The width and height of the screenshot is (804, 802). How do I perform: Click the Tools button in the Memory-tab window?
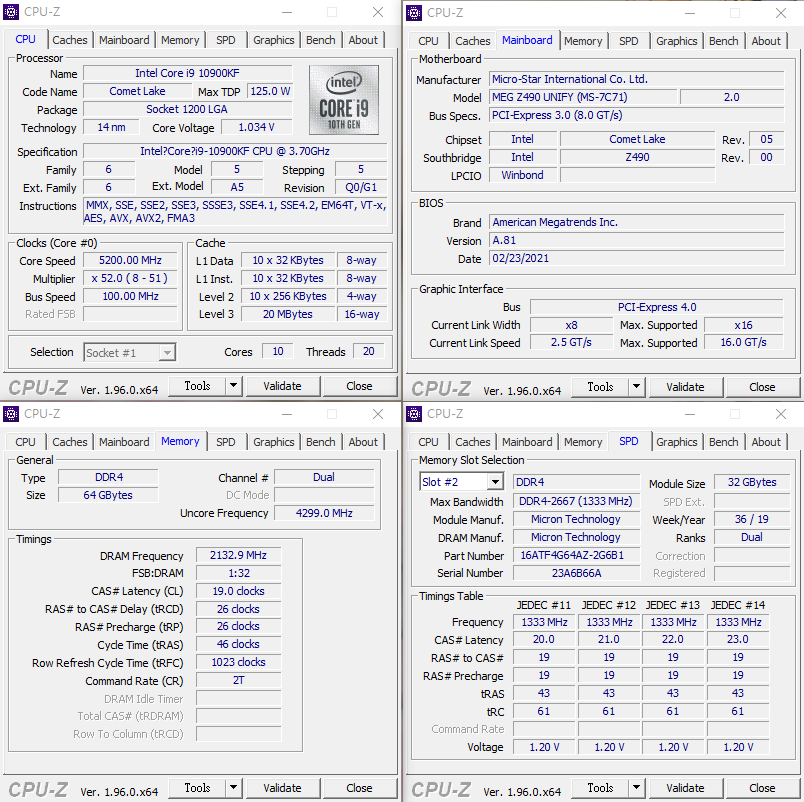[197, 788]
